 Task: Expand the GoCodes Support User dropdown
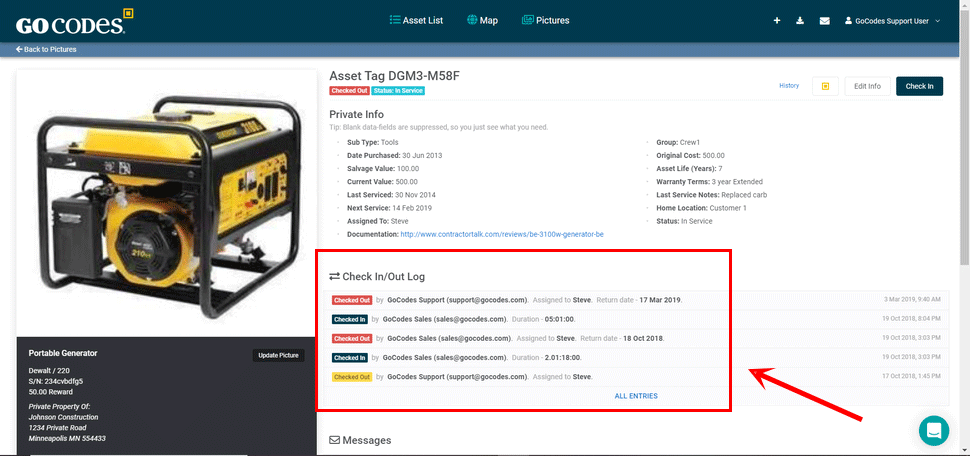893,21
